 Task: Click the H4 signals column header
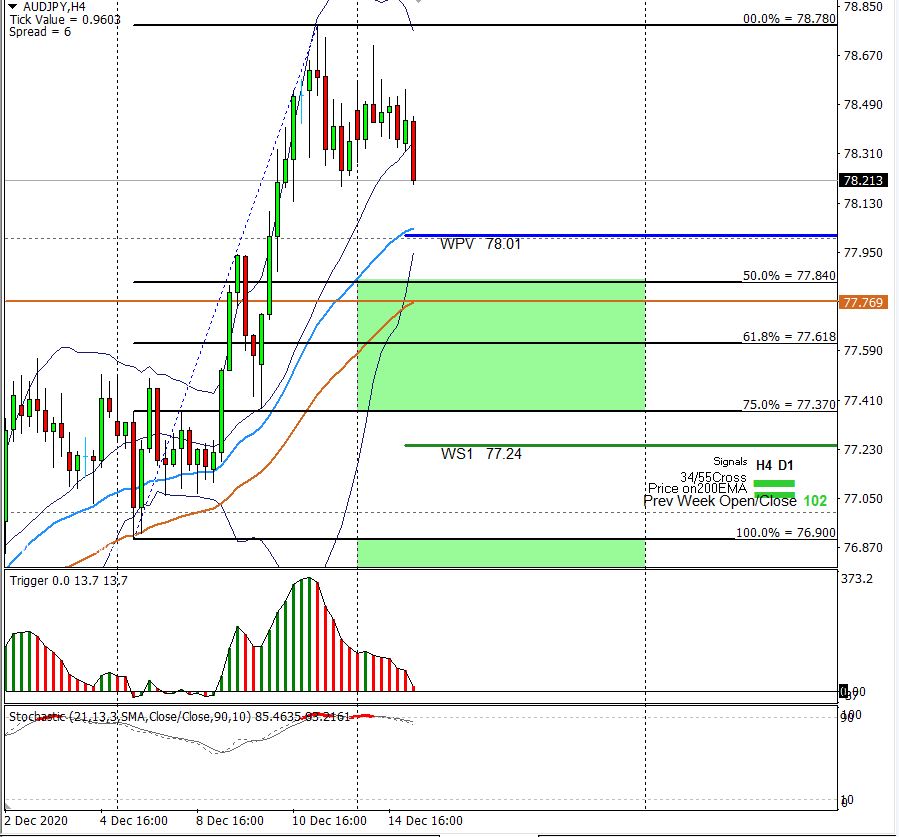tap(763, 465)
